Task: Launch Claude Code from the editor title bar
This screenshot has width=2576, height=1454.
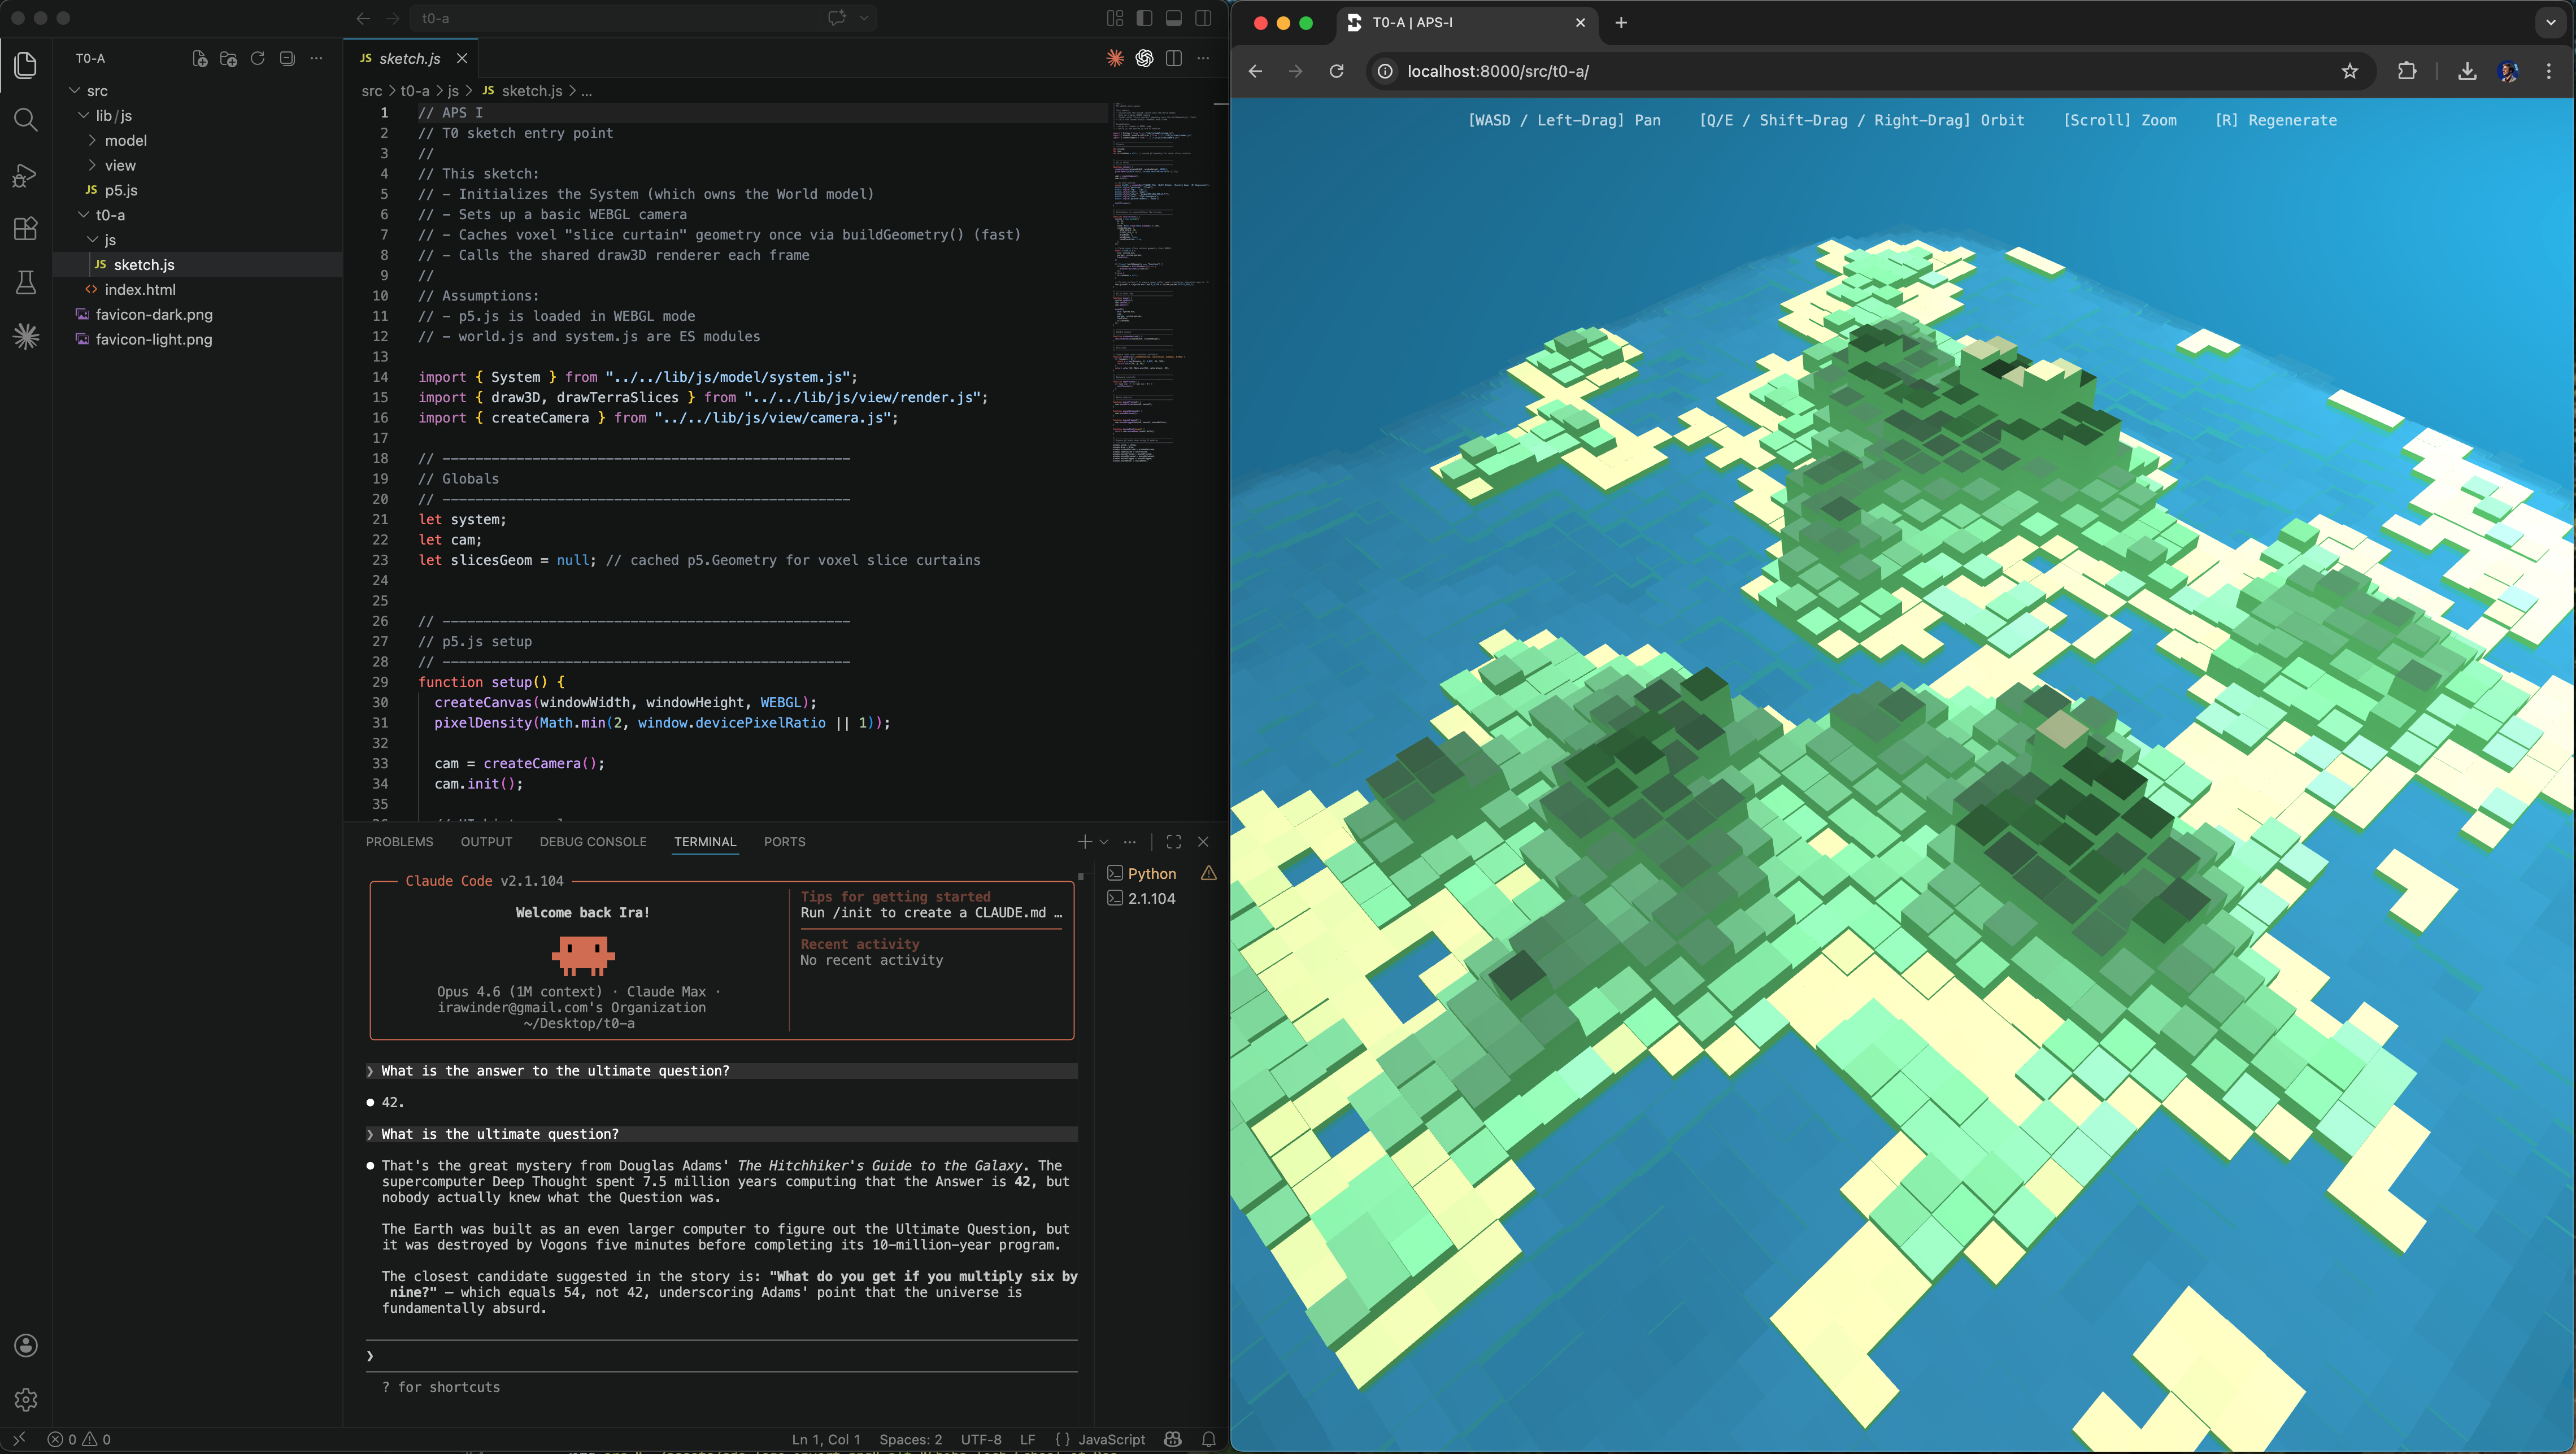Action: pos(1115,58)
